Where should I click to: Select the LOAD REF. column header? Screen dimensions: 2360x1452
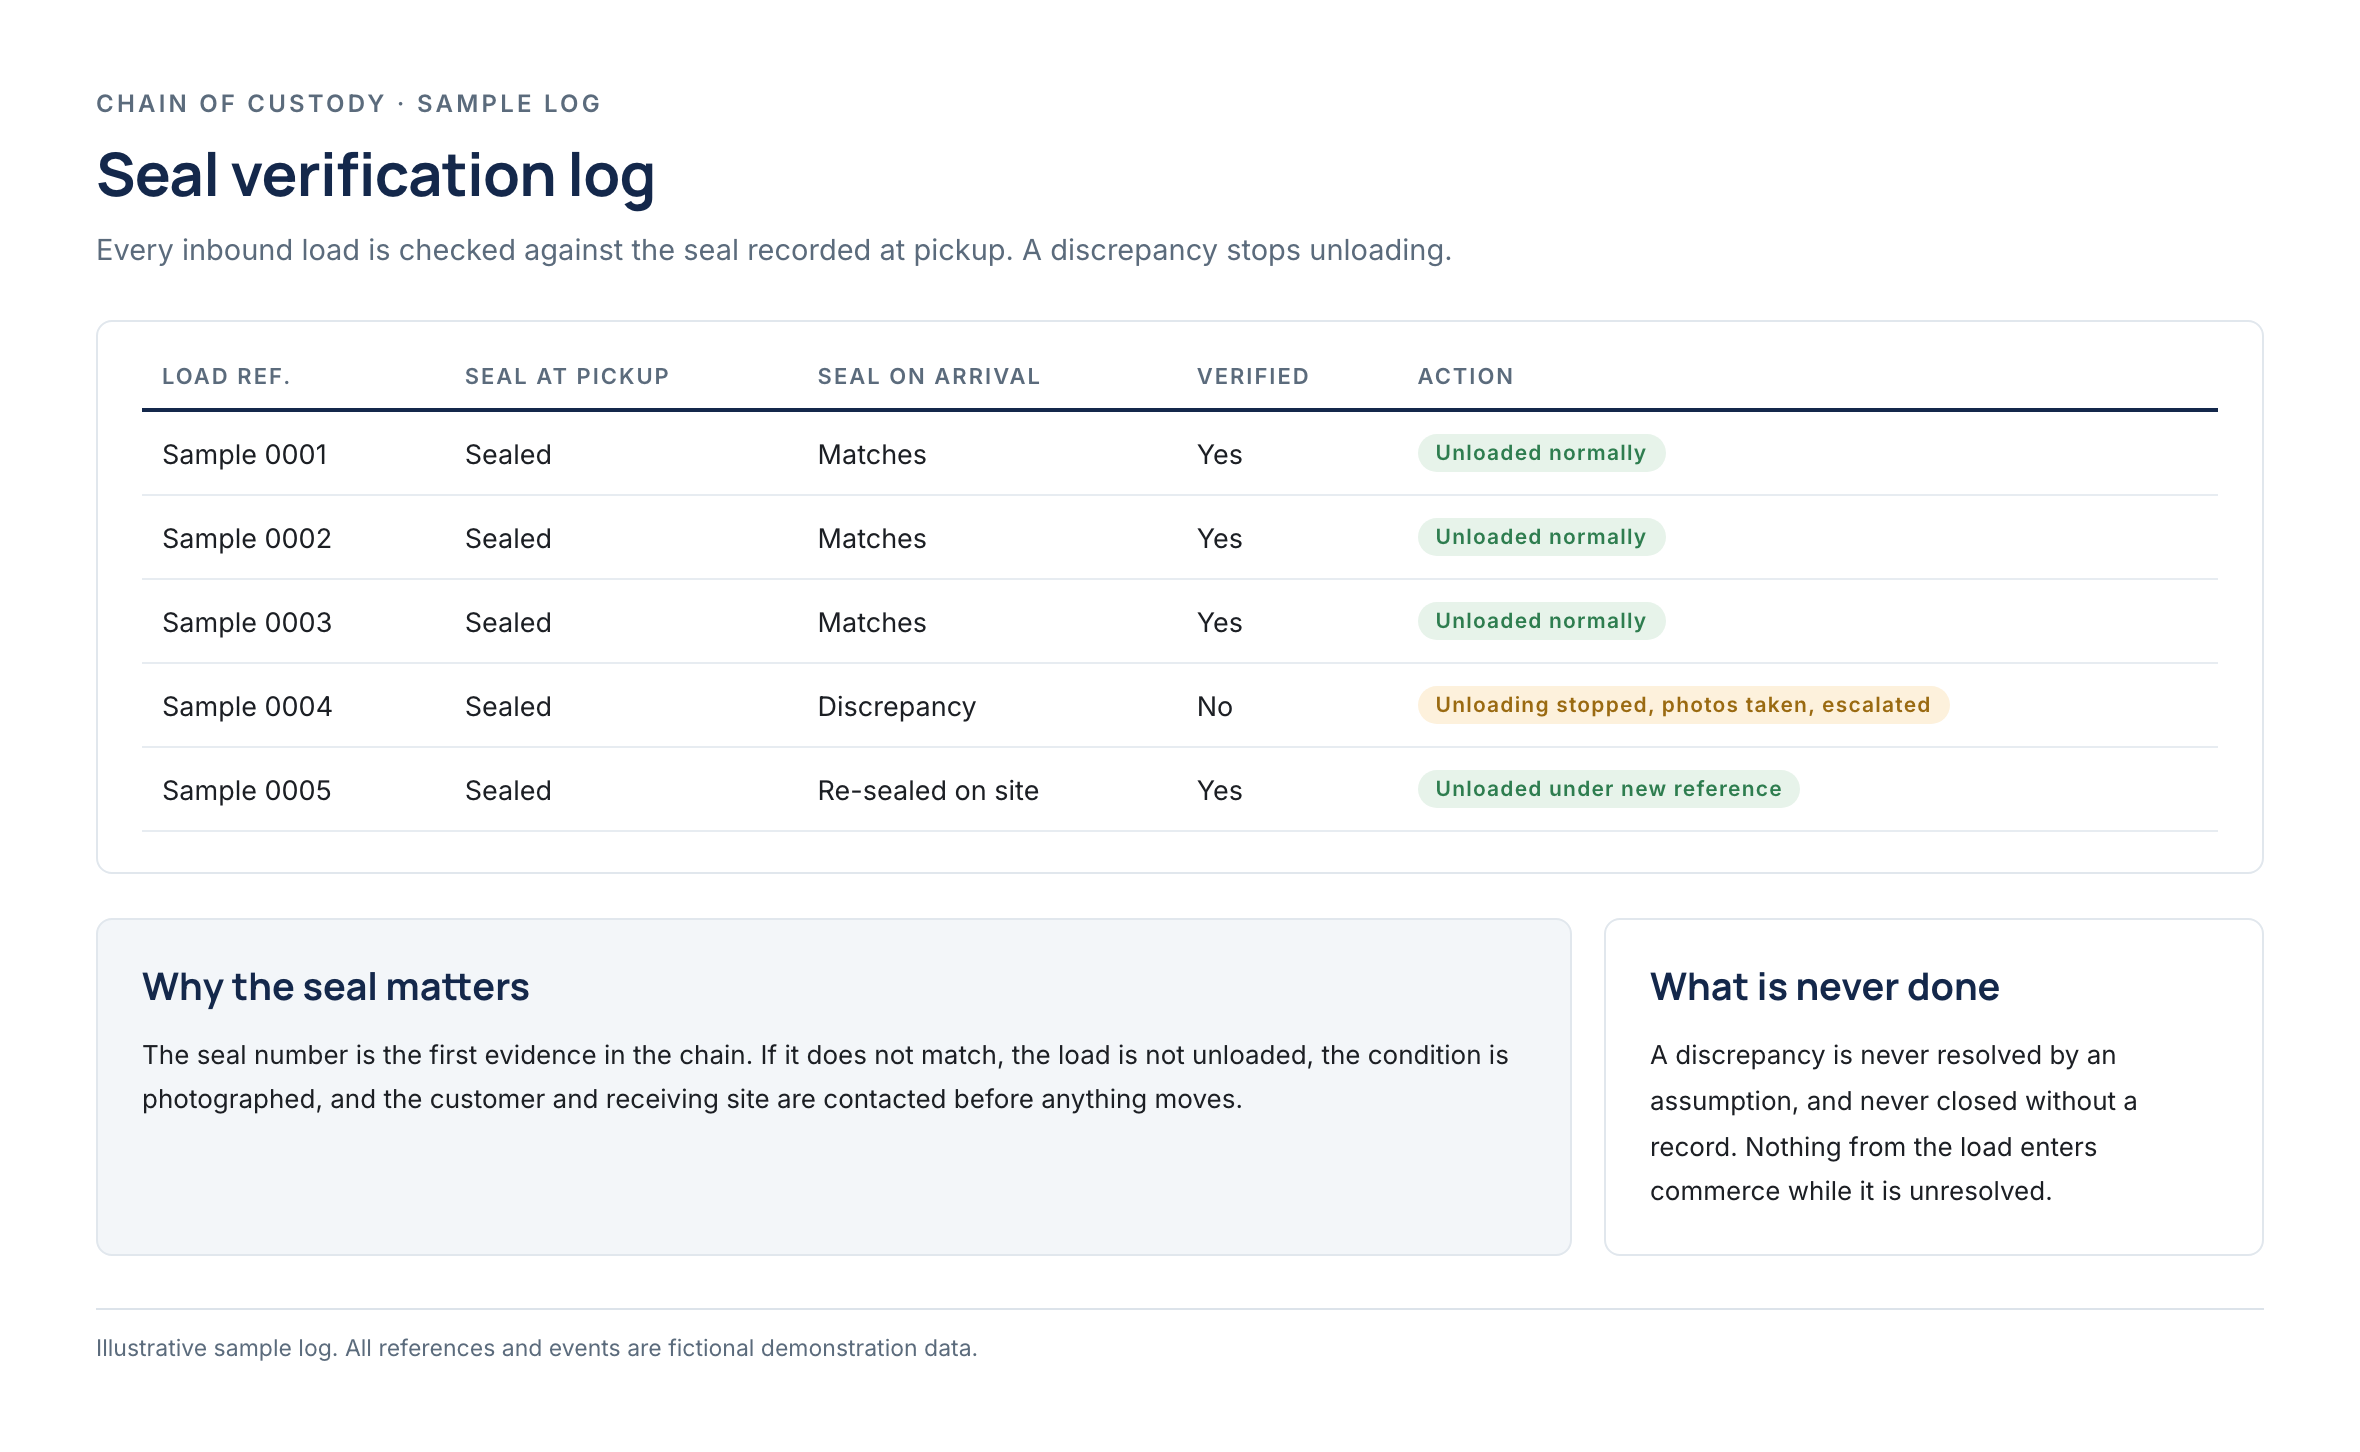point(226,376)
